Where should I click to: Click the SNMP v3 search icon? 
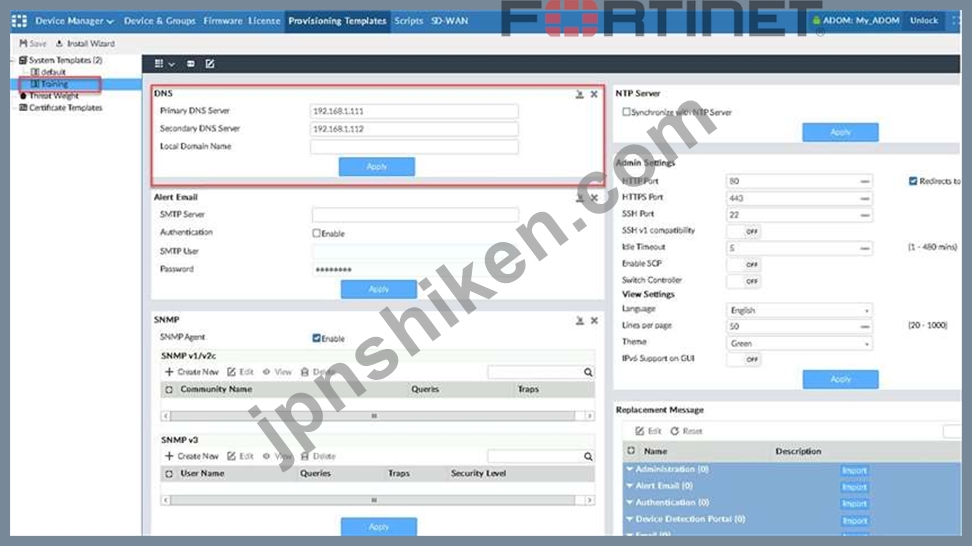point(588,456)
